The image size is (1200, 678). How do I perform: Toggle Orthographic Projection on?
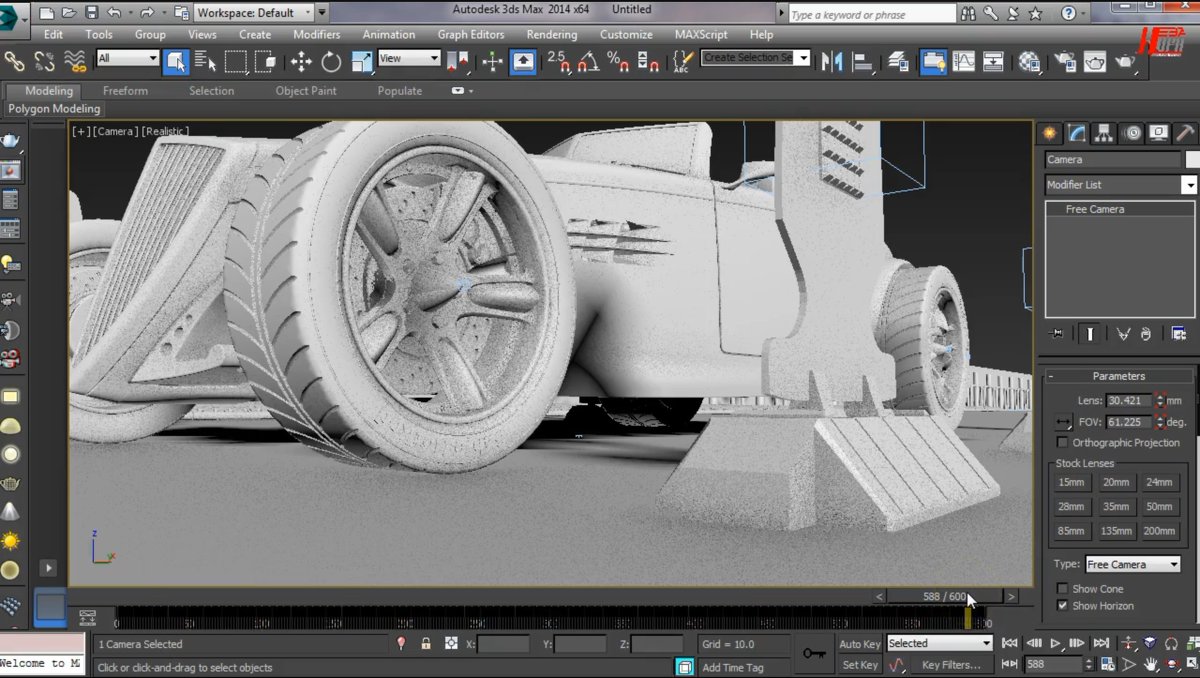pos(1063,442)
